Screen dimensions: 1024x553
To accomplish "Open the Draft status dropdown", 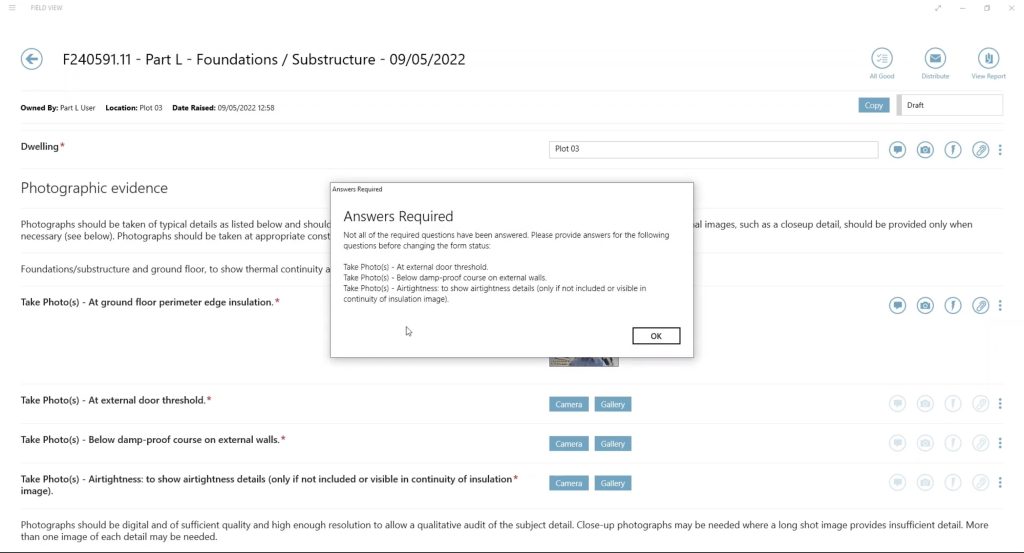I will tap(950, 105).
